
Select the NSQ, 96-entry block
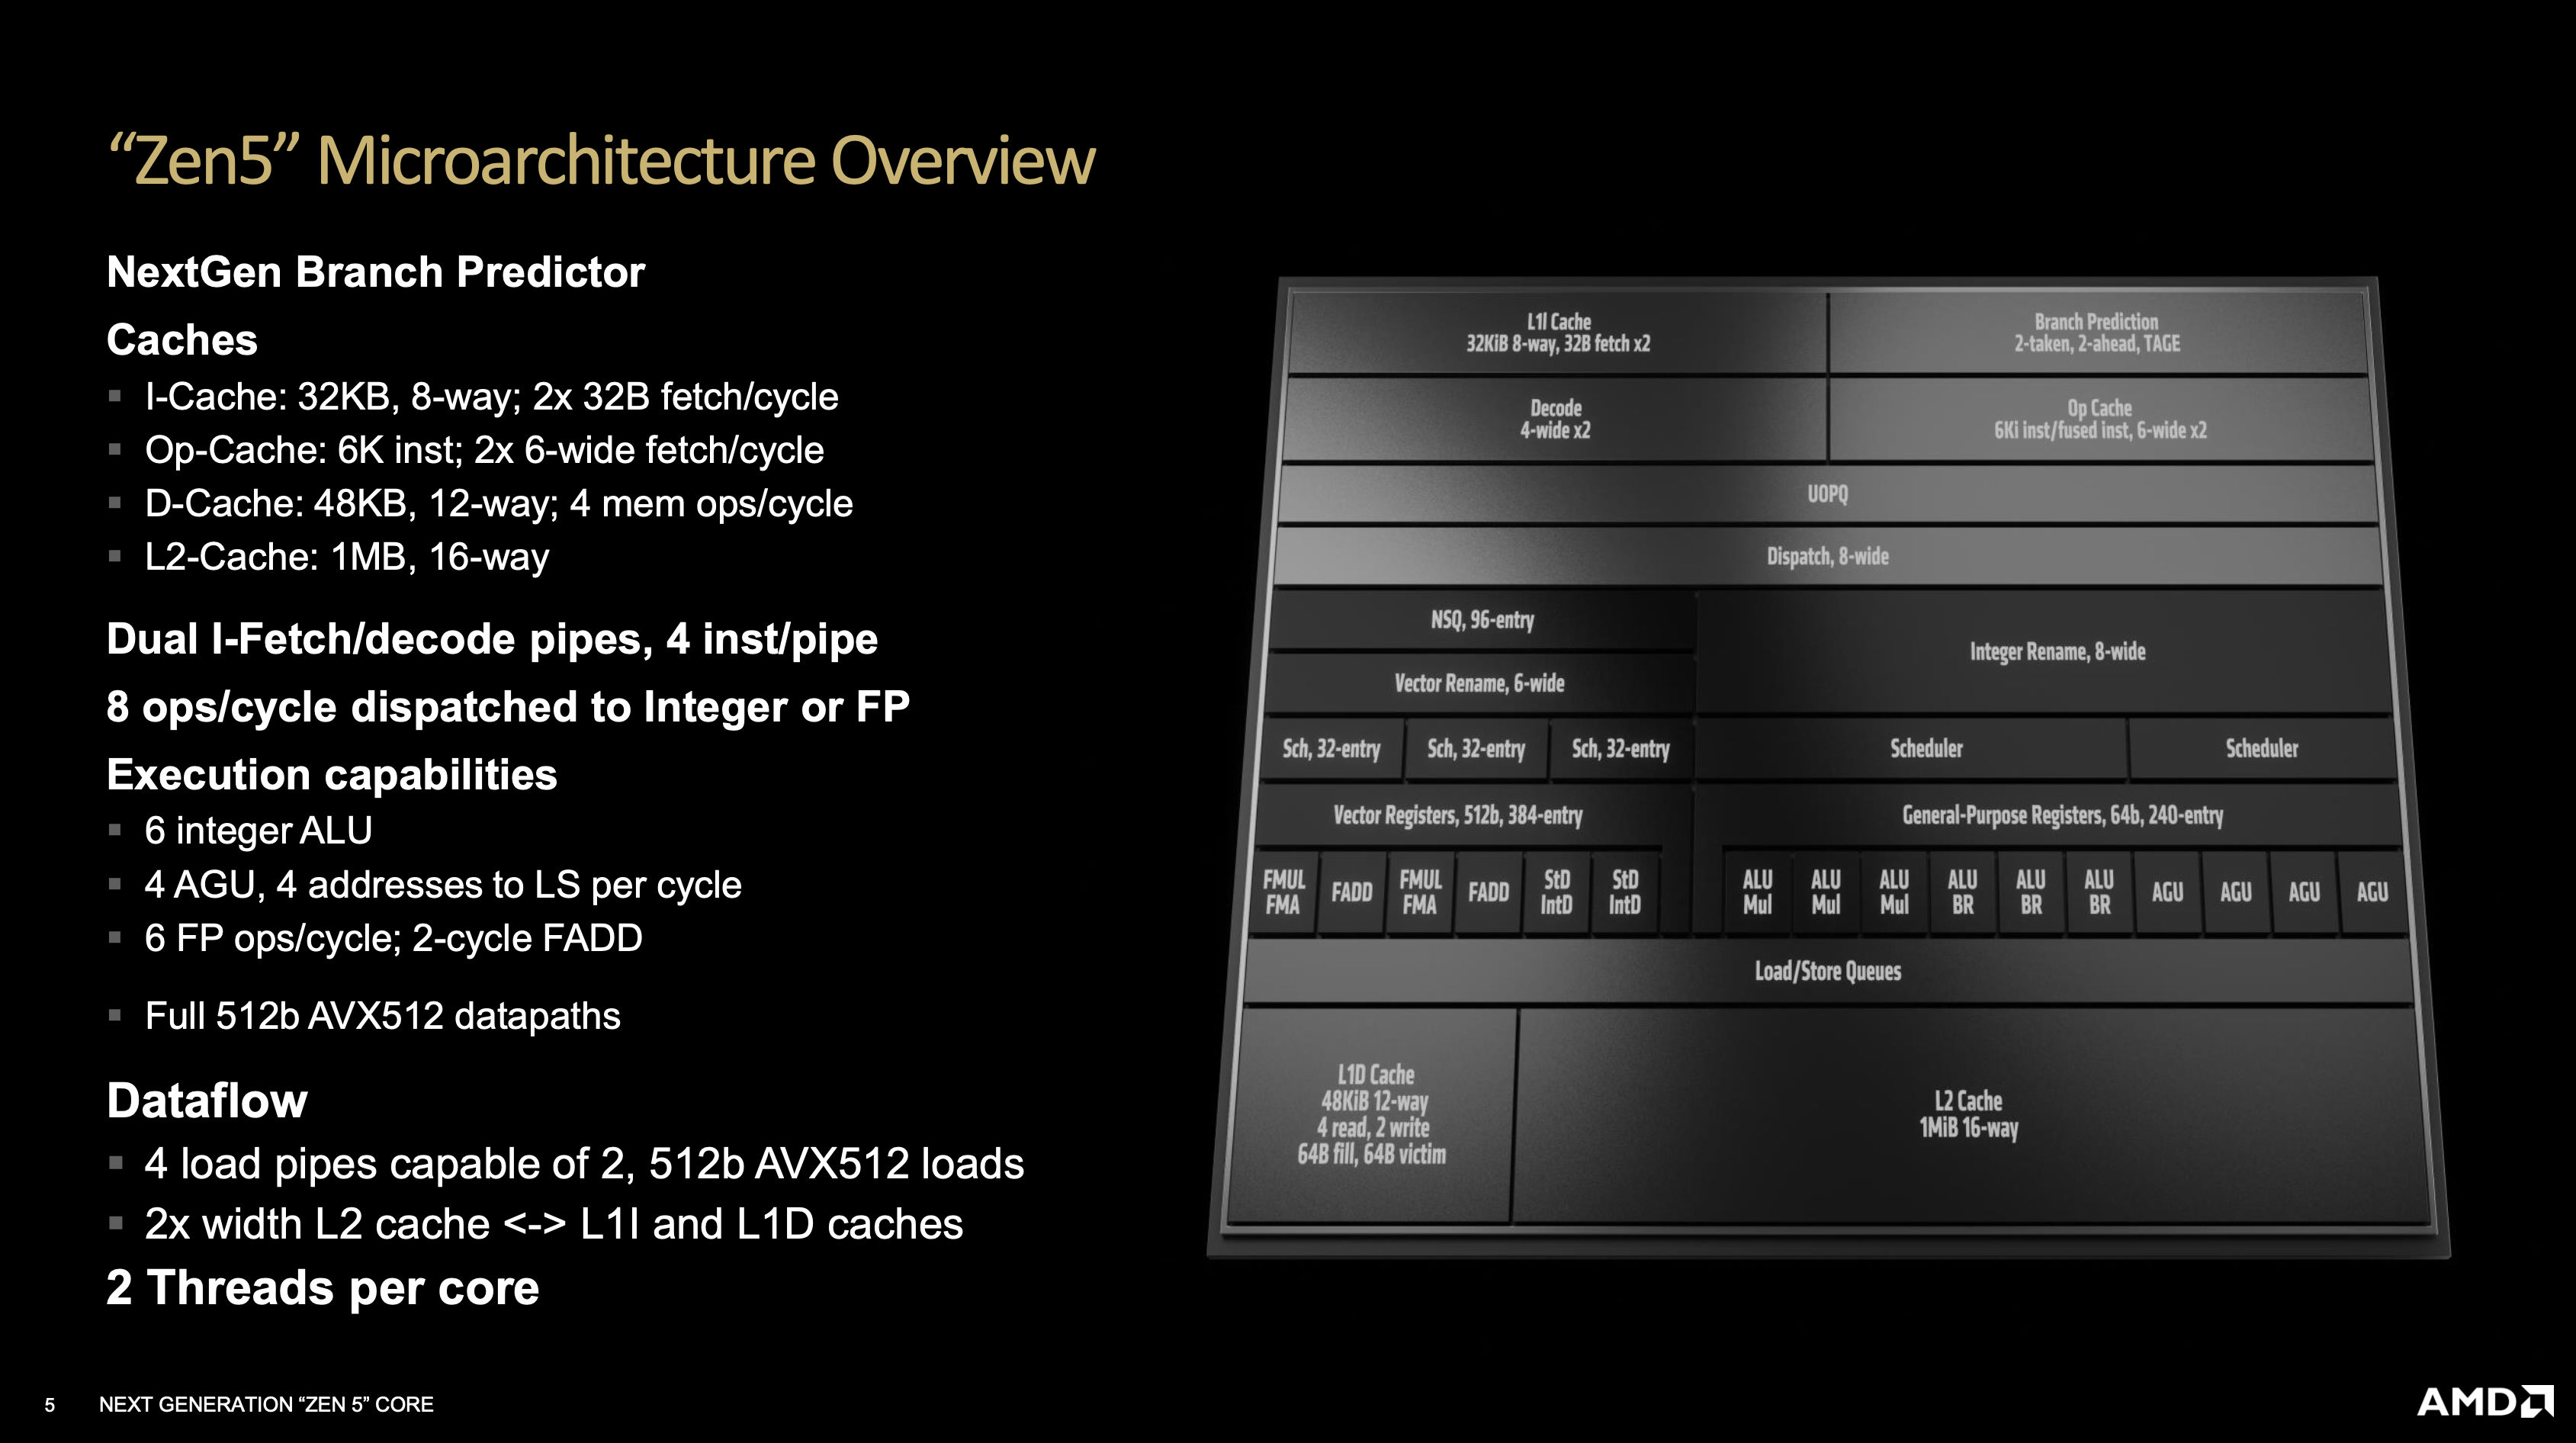point(1482,620)
